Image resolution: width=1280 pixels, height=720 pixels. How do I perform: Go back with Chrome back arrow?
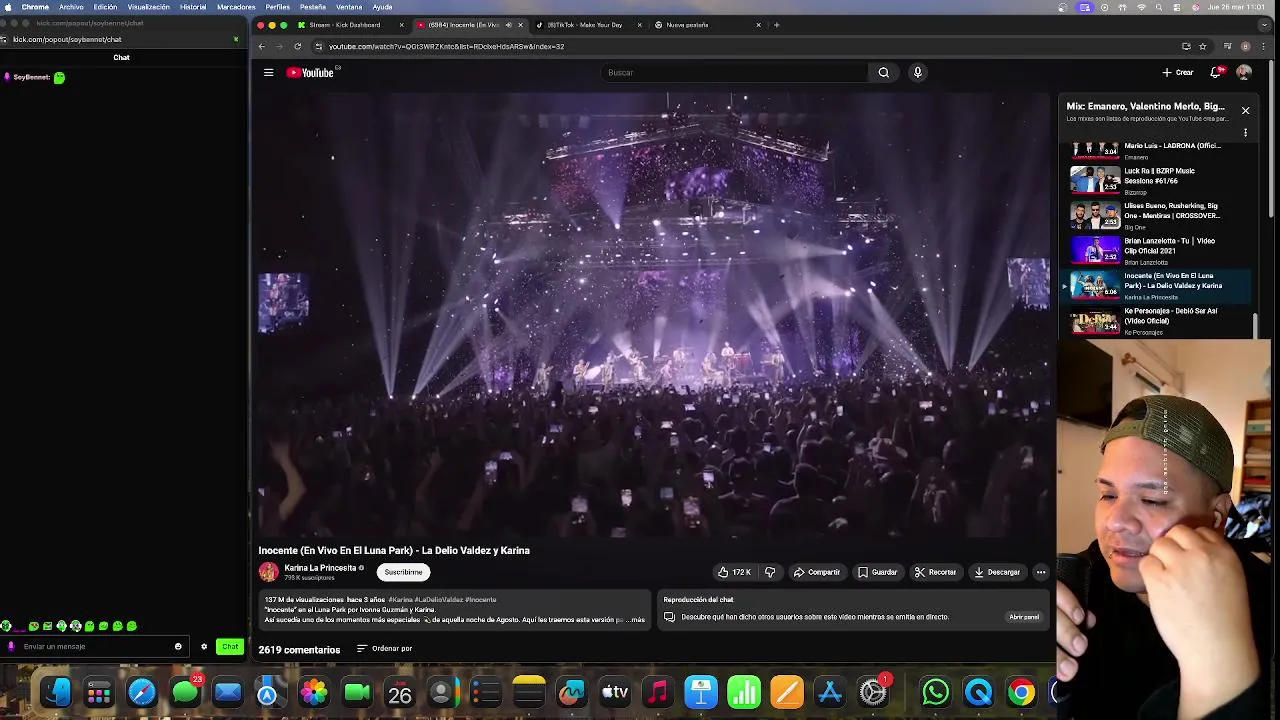pos(262,46)
